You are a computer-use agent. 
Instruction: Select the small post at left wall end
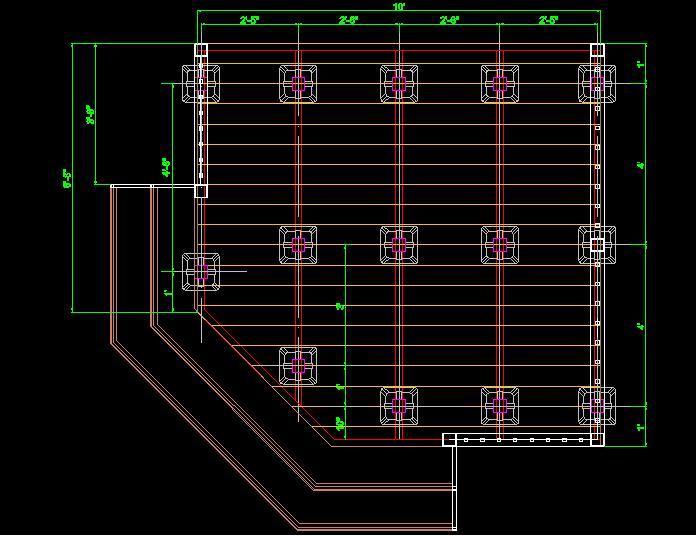pos(201,190)
